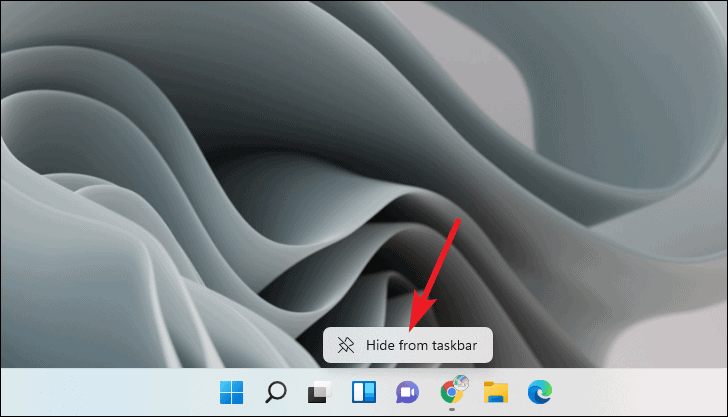Launch Microsoft Edge from taskbar

tap(540, 392)
